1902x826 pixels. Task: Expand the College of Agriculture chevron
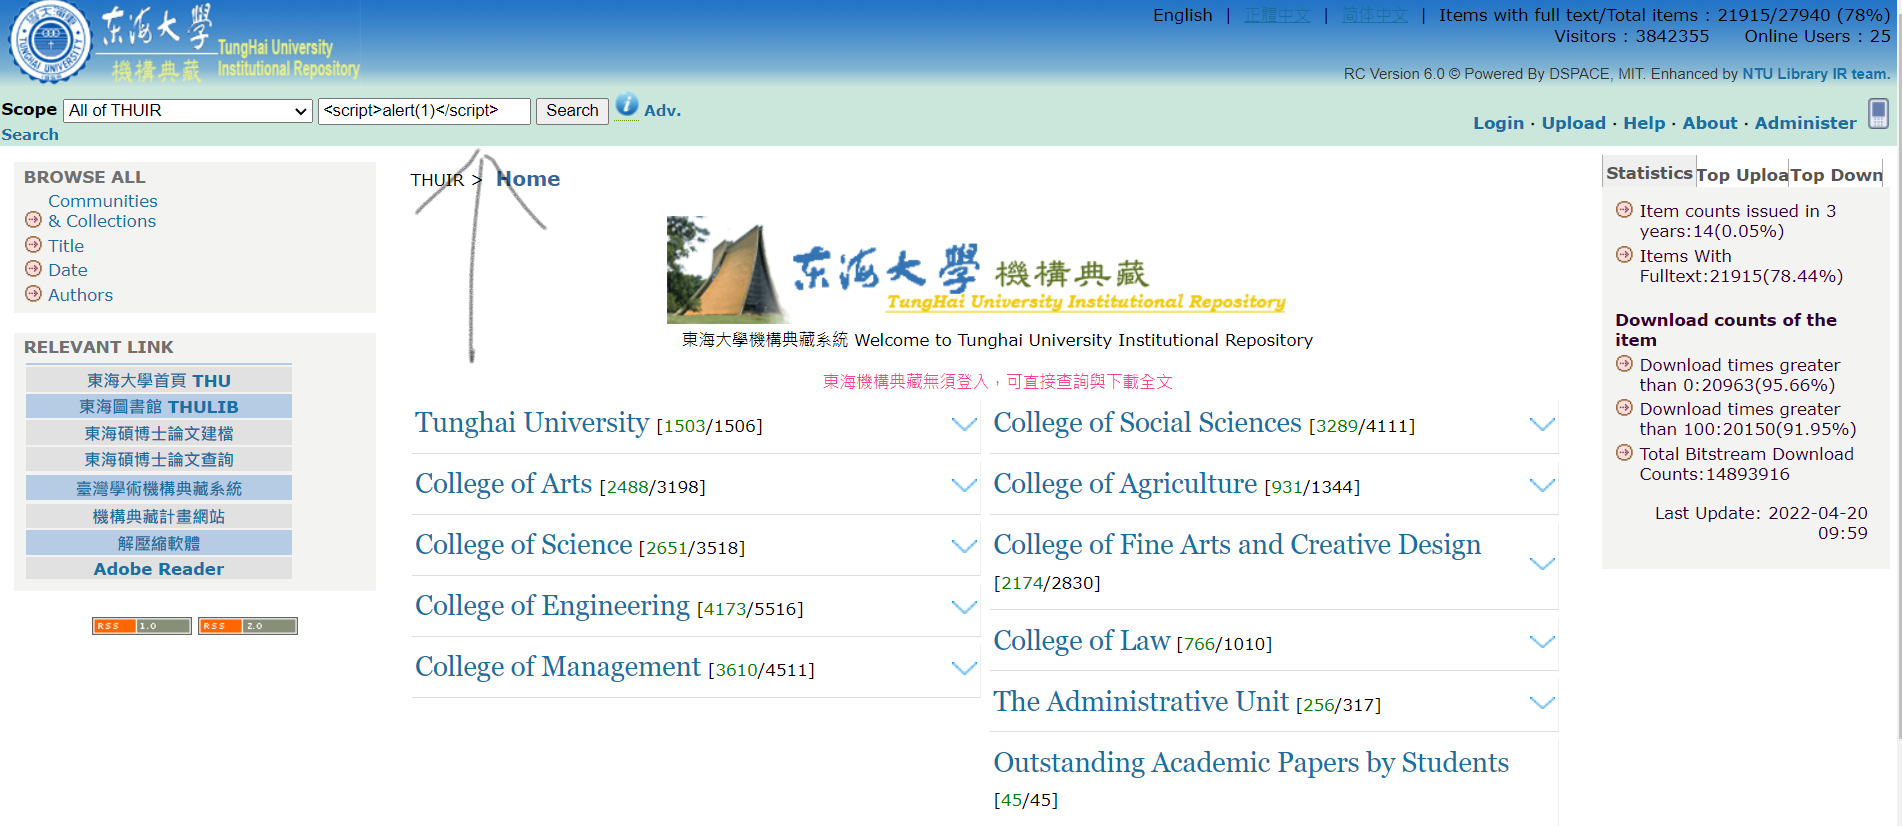(1542, 485)
